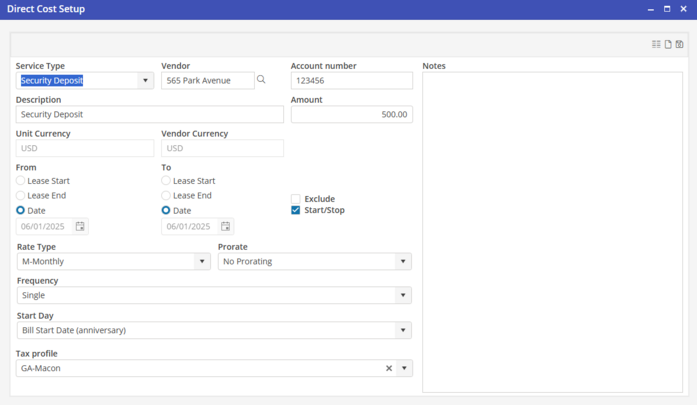This screenshot has width=697, height=405.
Task: Select Lease End under To
Action: pos(166,196)
